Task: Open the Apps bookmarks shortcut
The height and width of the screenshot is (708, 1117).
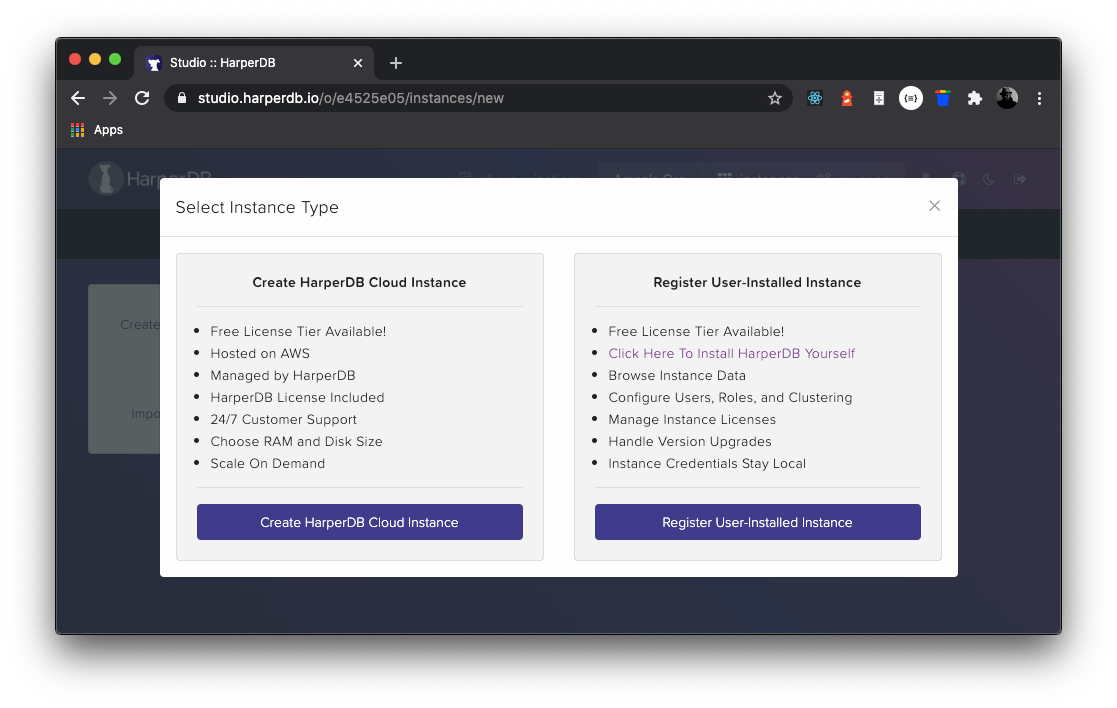Action: pos(97,130)
